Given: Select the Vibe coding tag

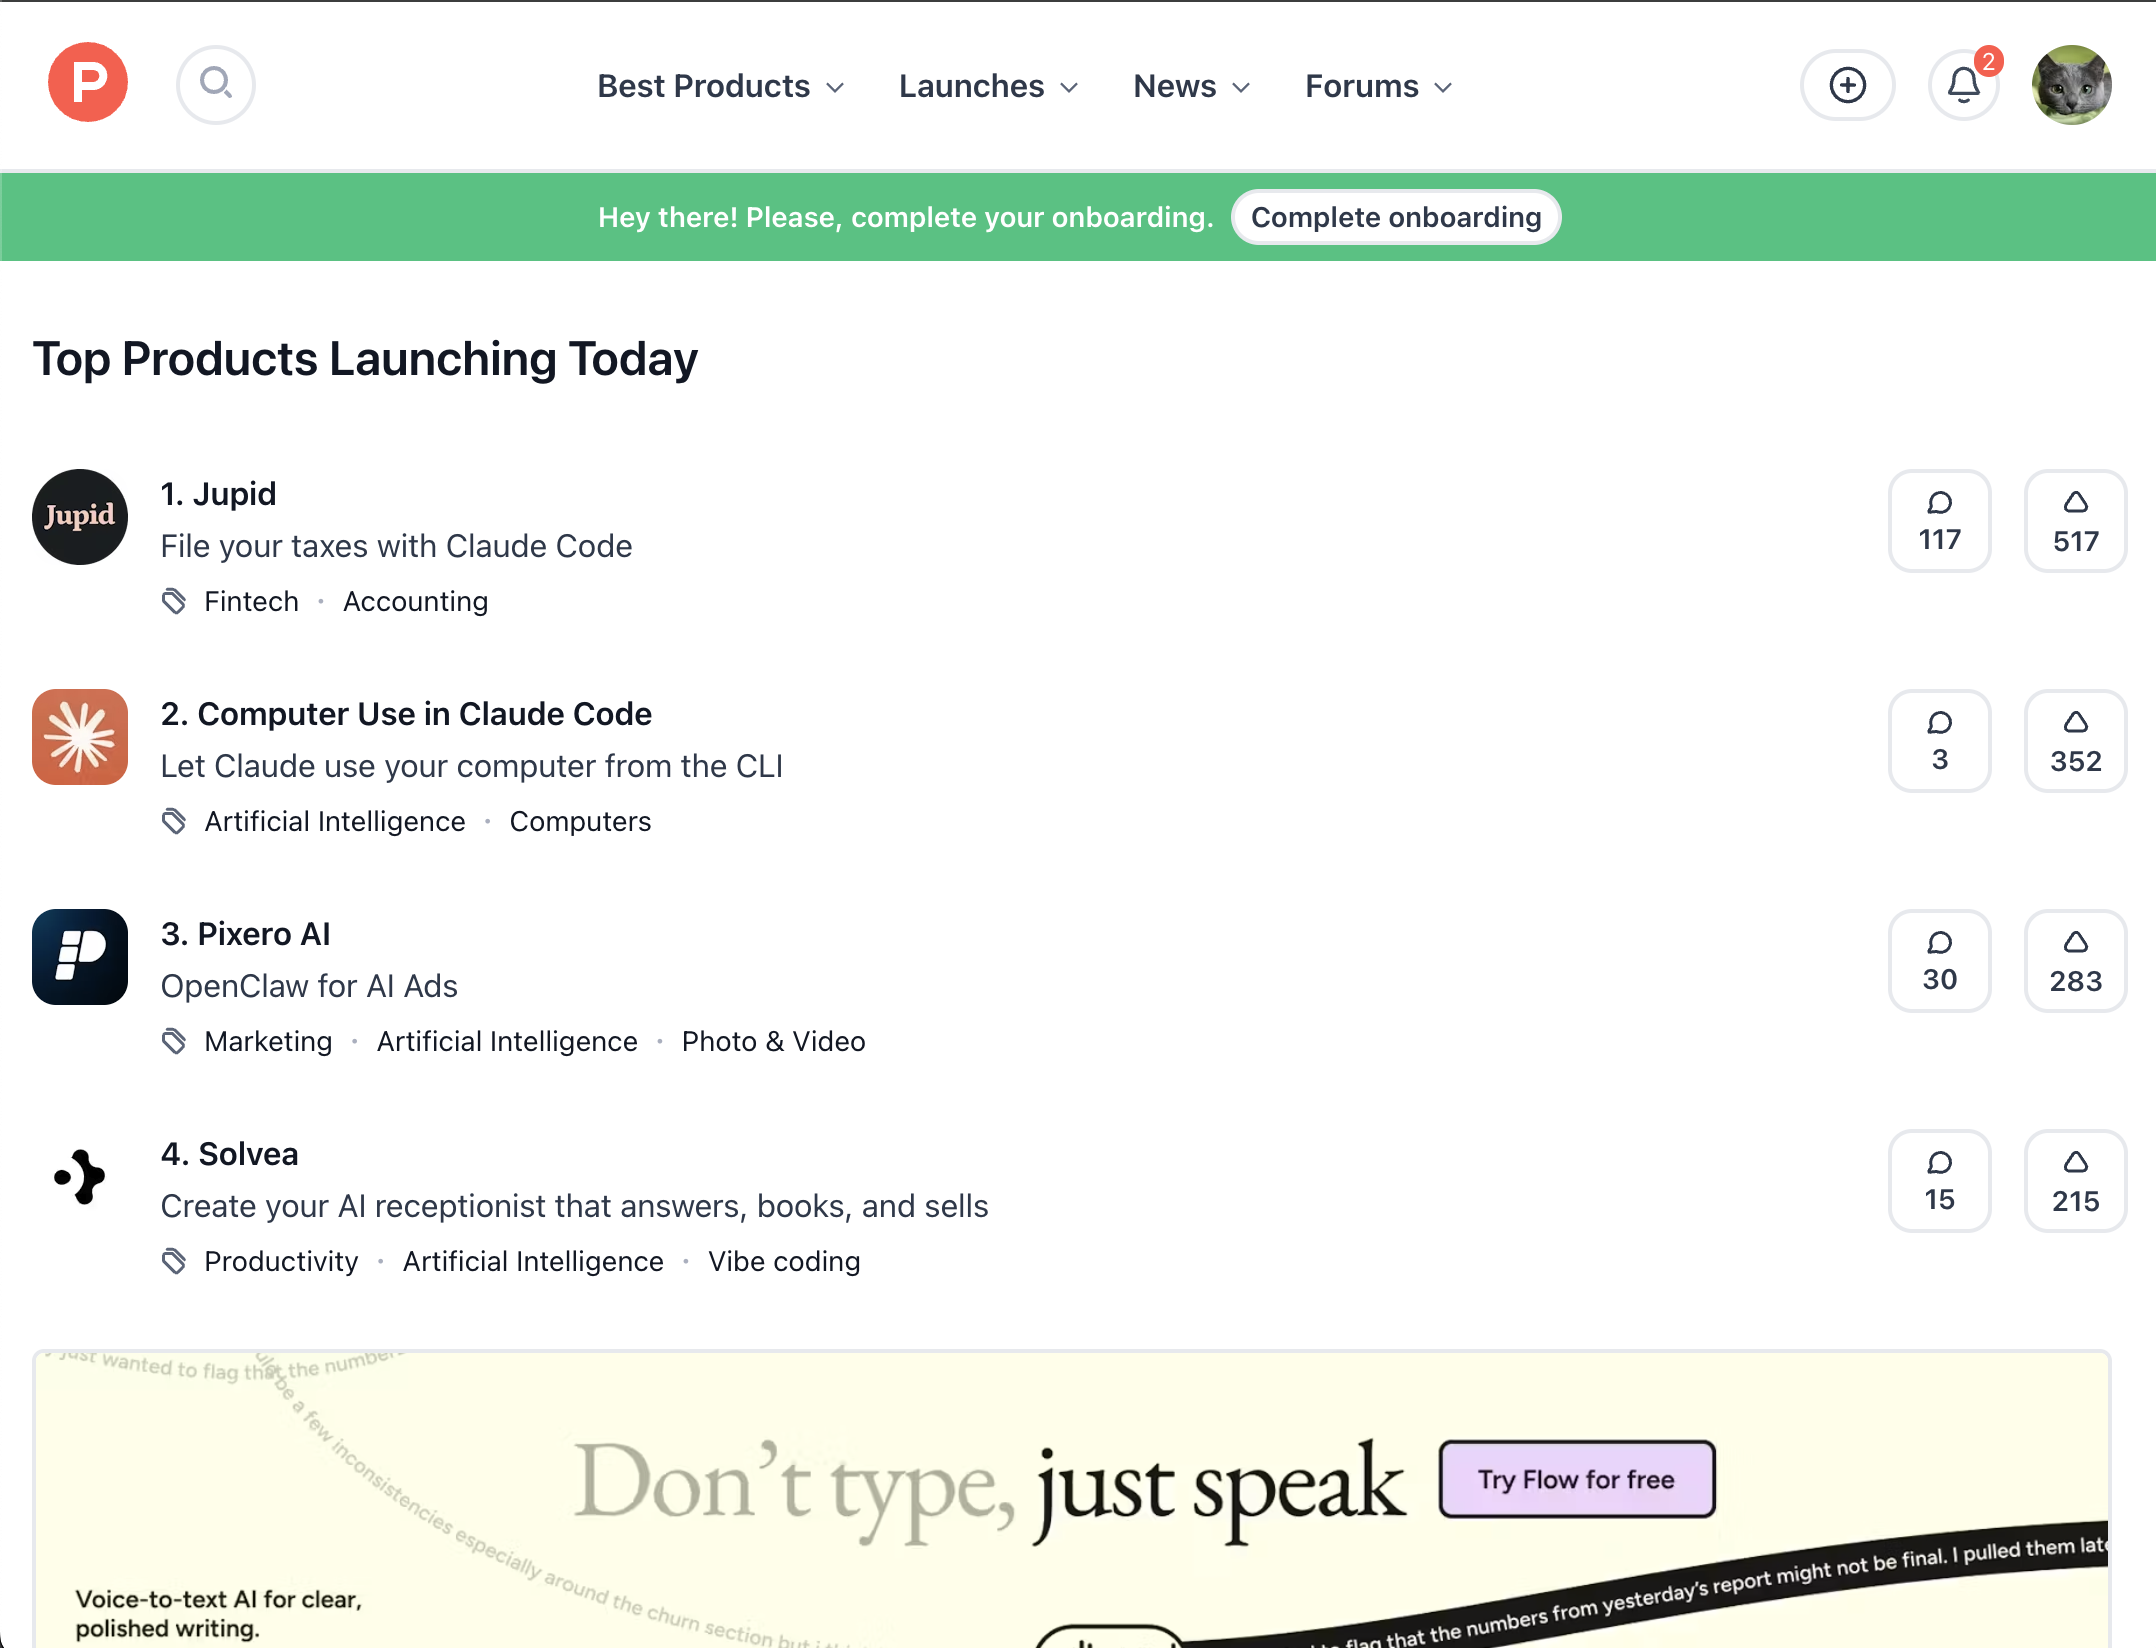Looking at the screenshot, I should [x=784, y=1261].
